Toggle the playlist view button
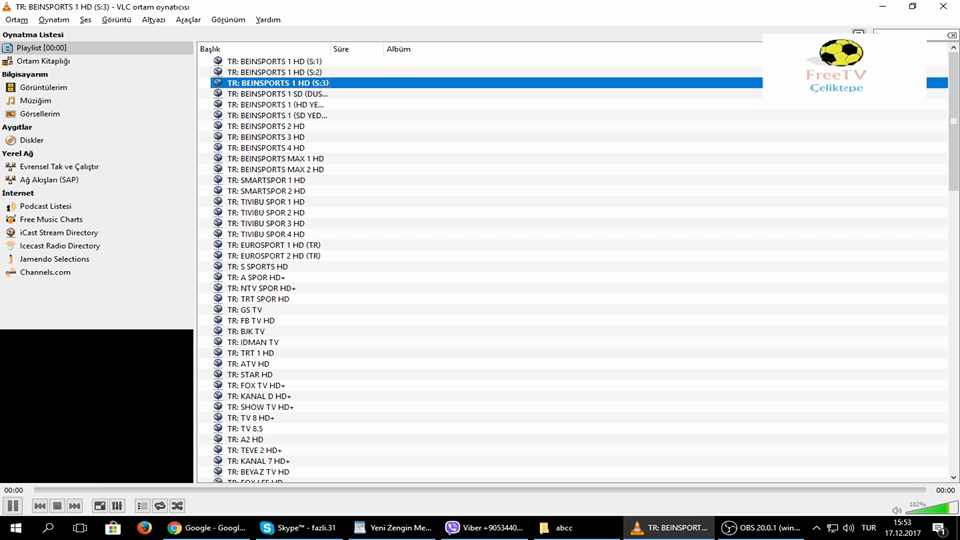Viewport: 960px width, 540px height. tap(142, 506)
